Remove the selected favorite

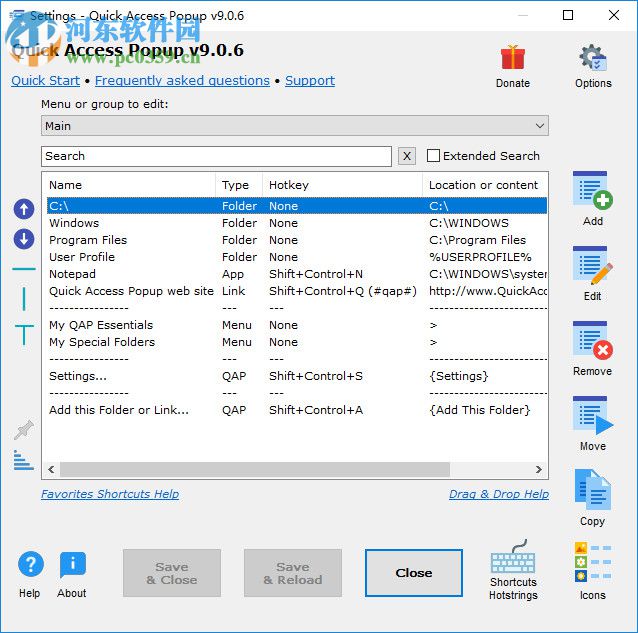pos(593,341)
